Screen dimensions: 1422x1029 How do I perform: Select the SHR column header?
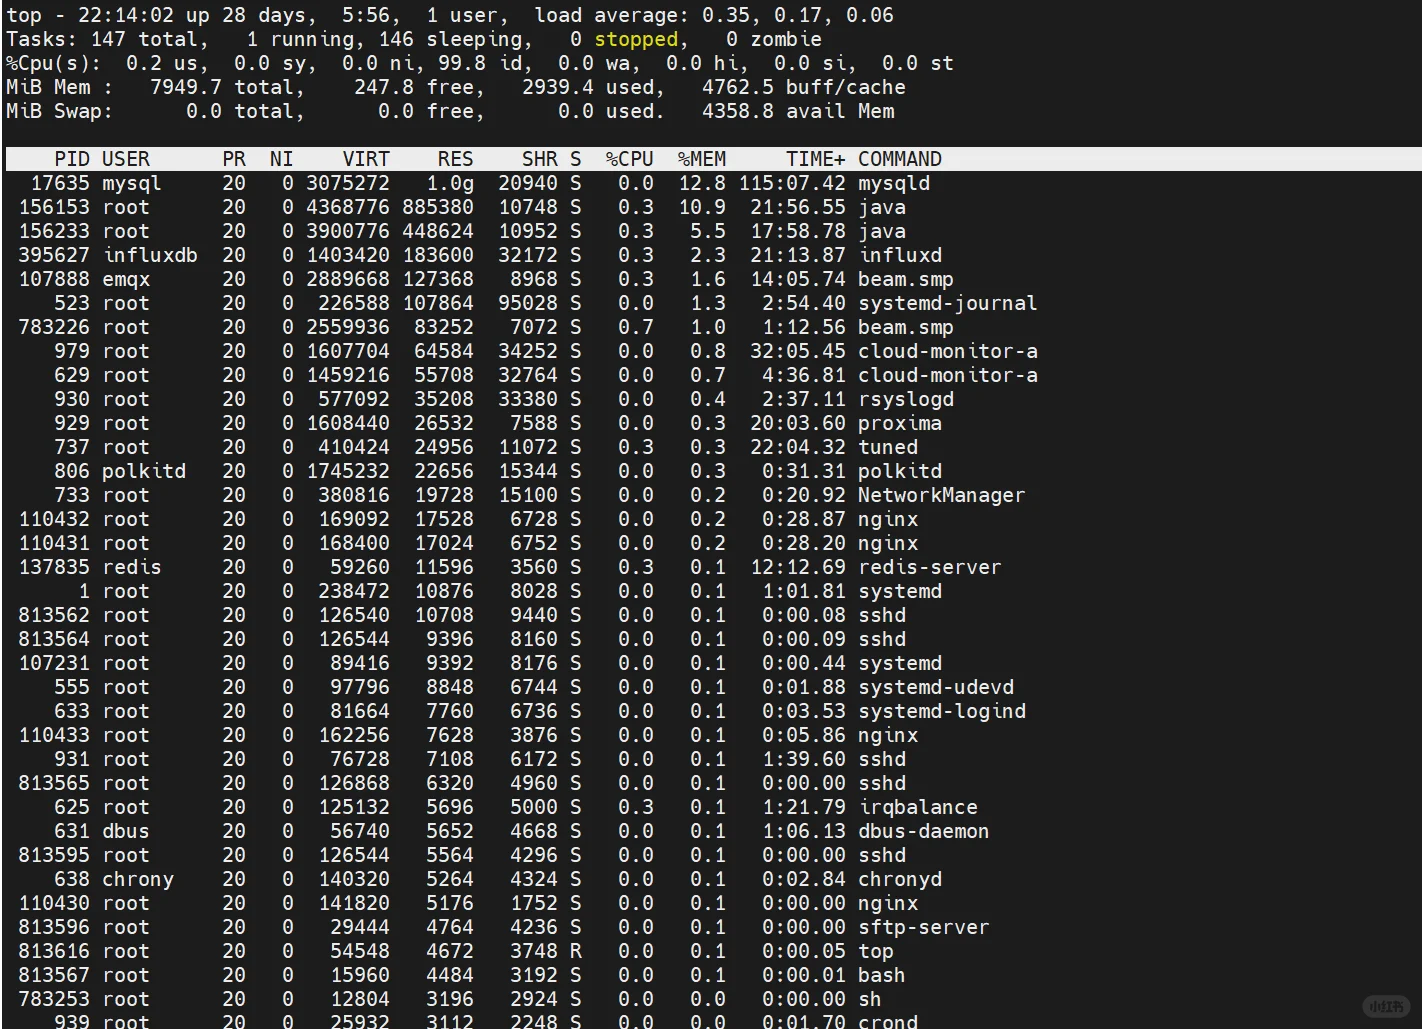click(540, 159)
